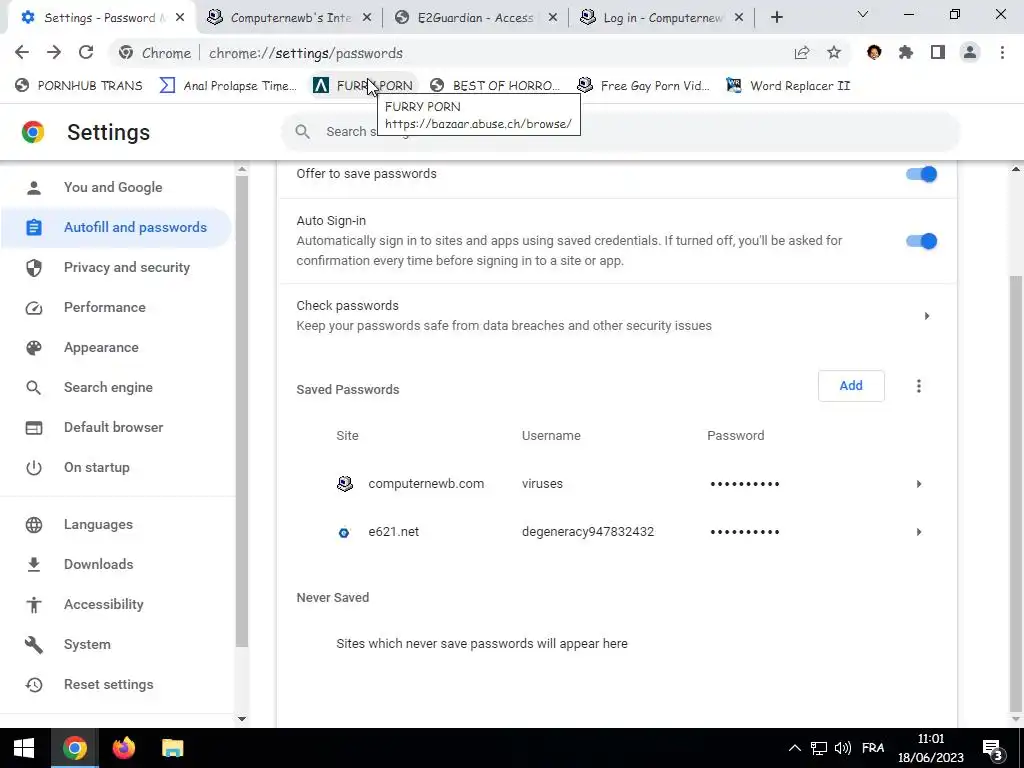Toggle the Auto Sign-in switch
The height and width of the screenshot is (768, 1024).
[921, 241]
